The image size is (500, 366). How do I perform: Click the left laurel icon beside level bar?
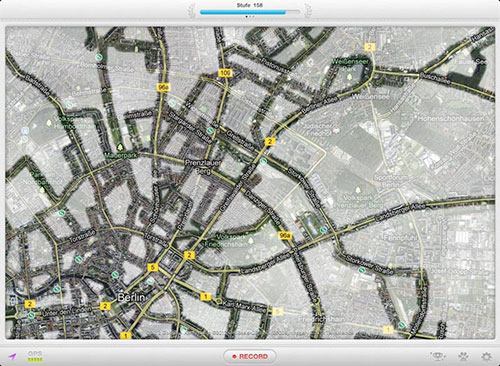(193, 12)
